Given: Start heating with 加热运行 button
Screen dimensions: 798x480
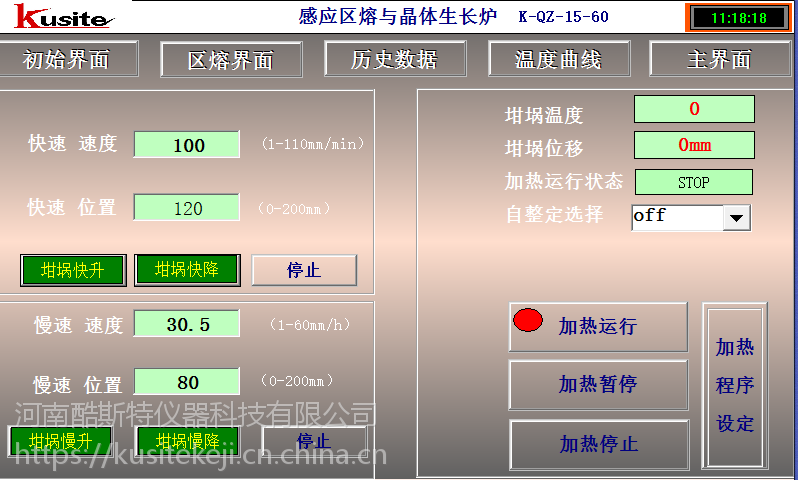Looking at the screenshot, I should [598, 327].
